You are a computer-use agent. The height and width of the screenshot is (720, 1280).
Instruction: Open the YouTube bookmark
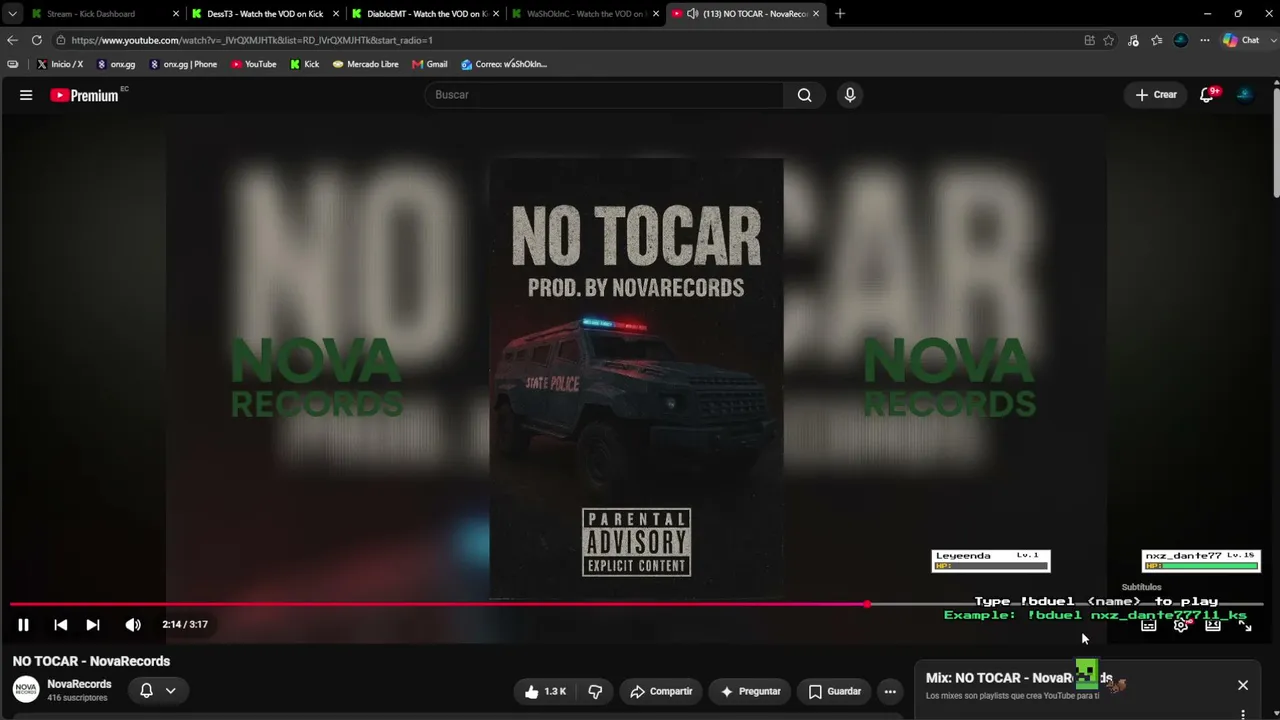pos(254,64)
